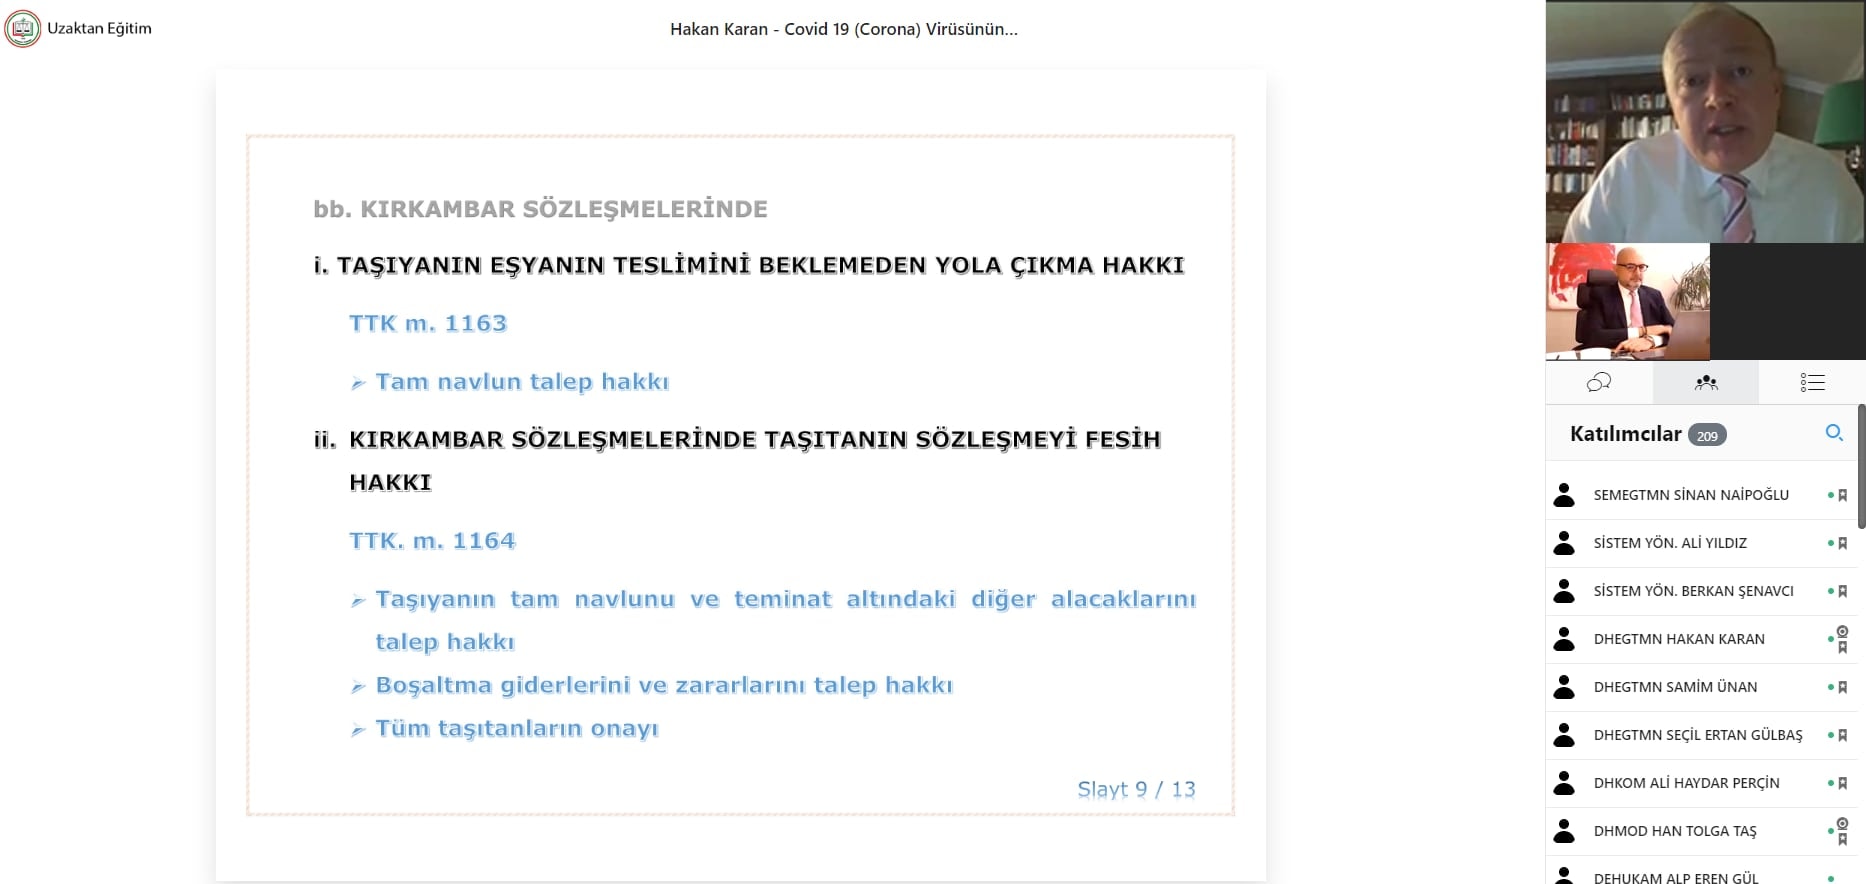The image size is (1866, 884).
Task: Open the list/agenda tab icon
Action: pos(1812,382)
